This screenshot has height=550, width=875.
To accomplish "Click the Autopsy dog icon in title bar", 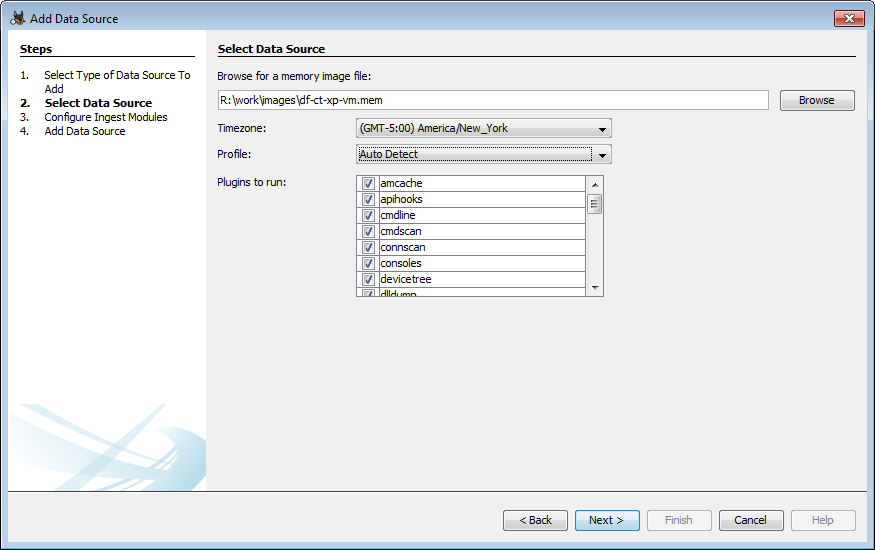I will 17,18.
